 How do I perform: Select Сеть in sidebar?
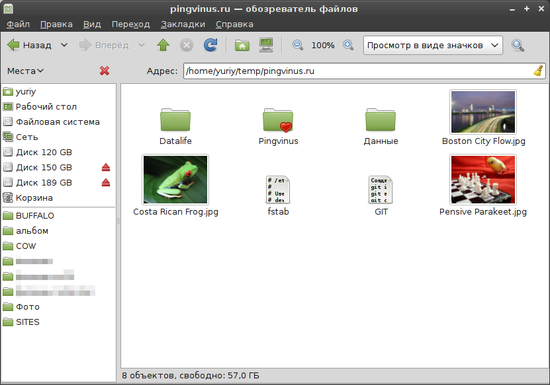point(59,137)
